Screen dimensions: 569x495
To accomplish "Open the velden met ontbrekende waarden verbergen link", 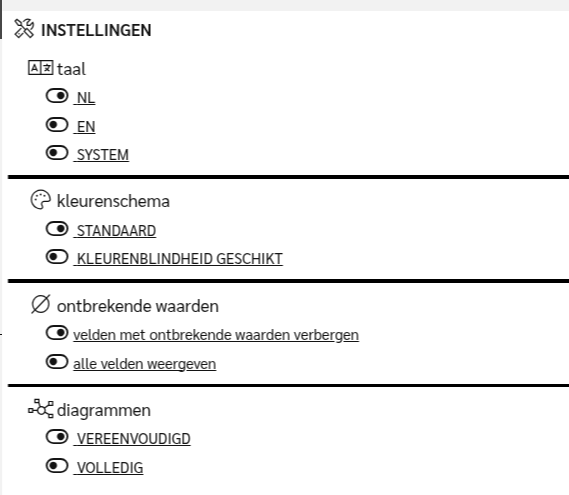I will click(216, 335).
